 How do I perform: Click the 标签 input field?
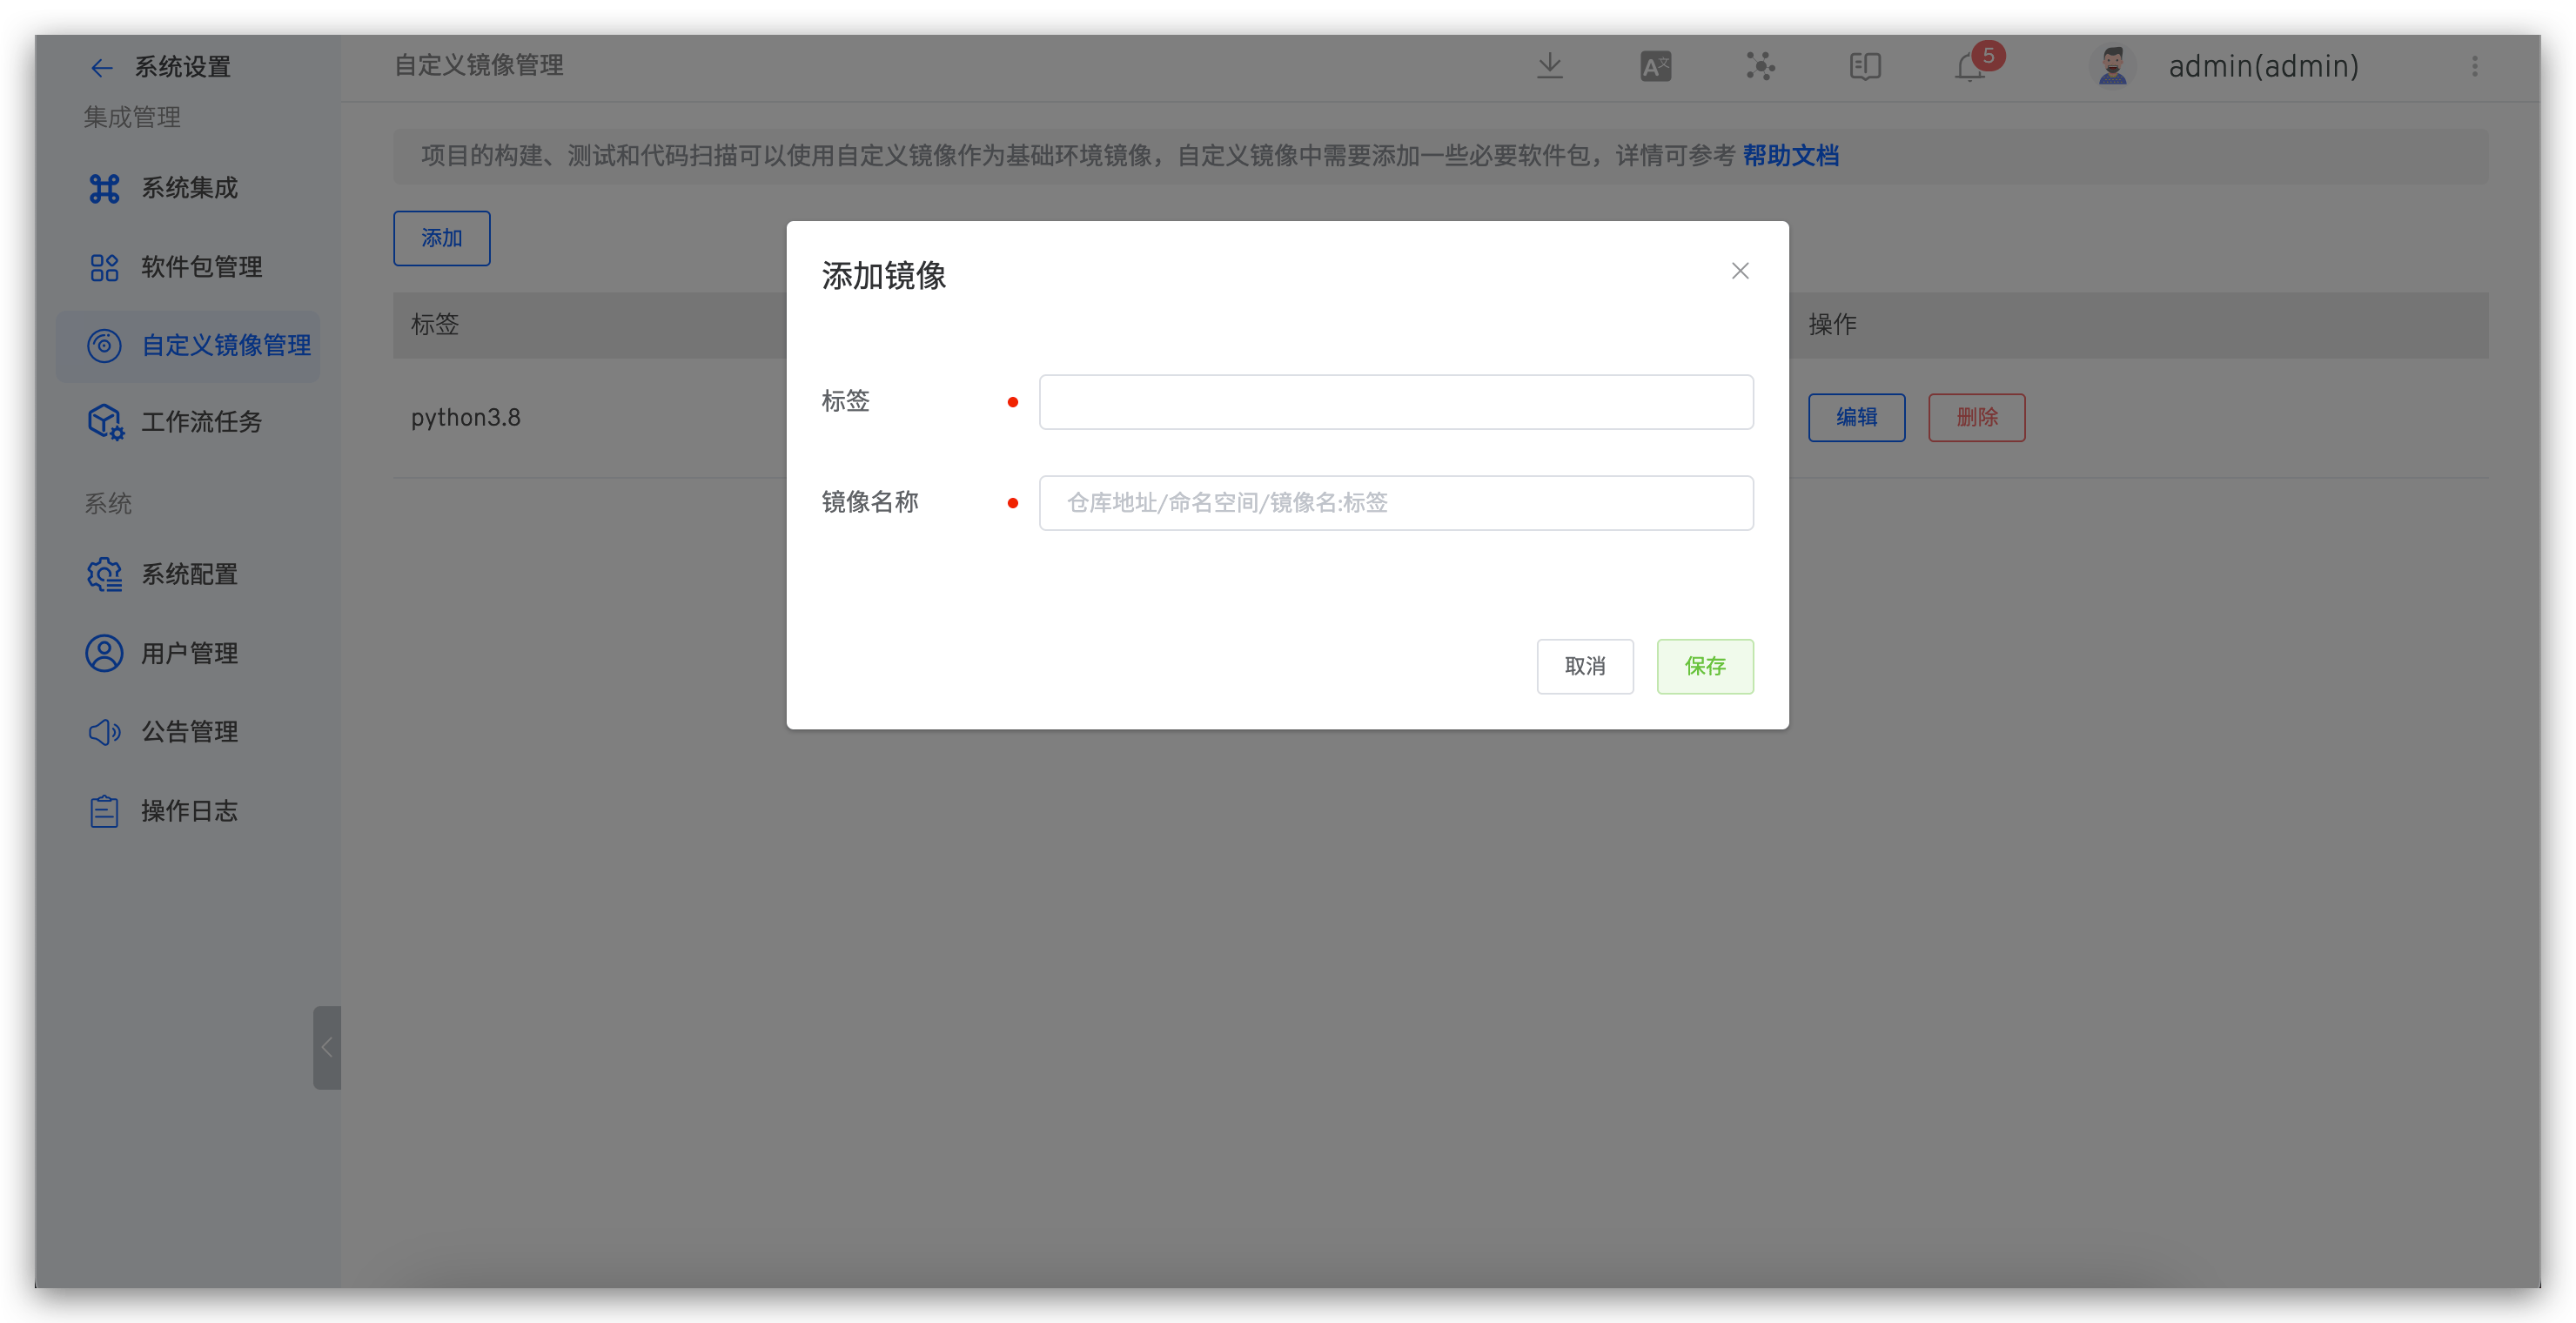click(x=1395, y=401)
